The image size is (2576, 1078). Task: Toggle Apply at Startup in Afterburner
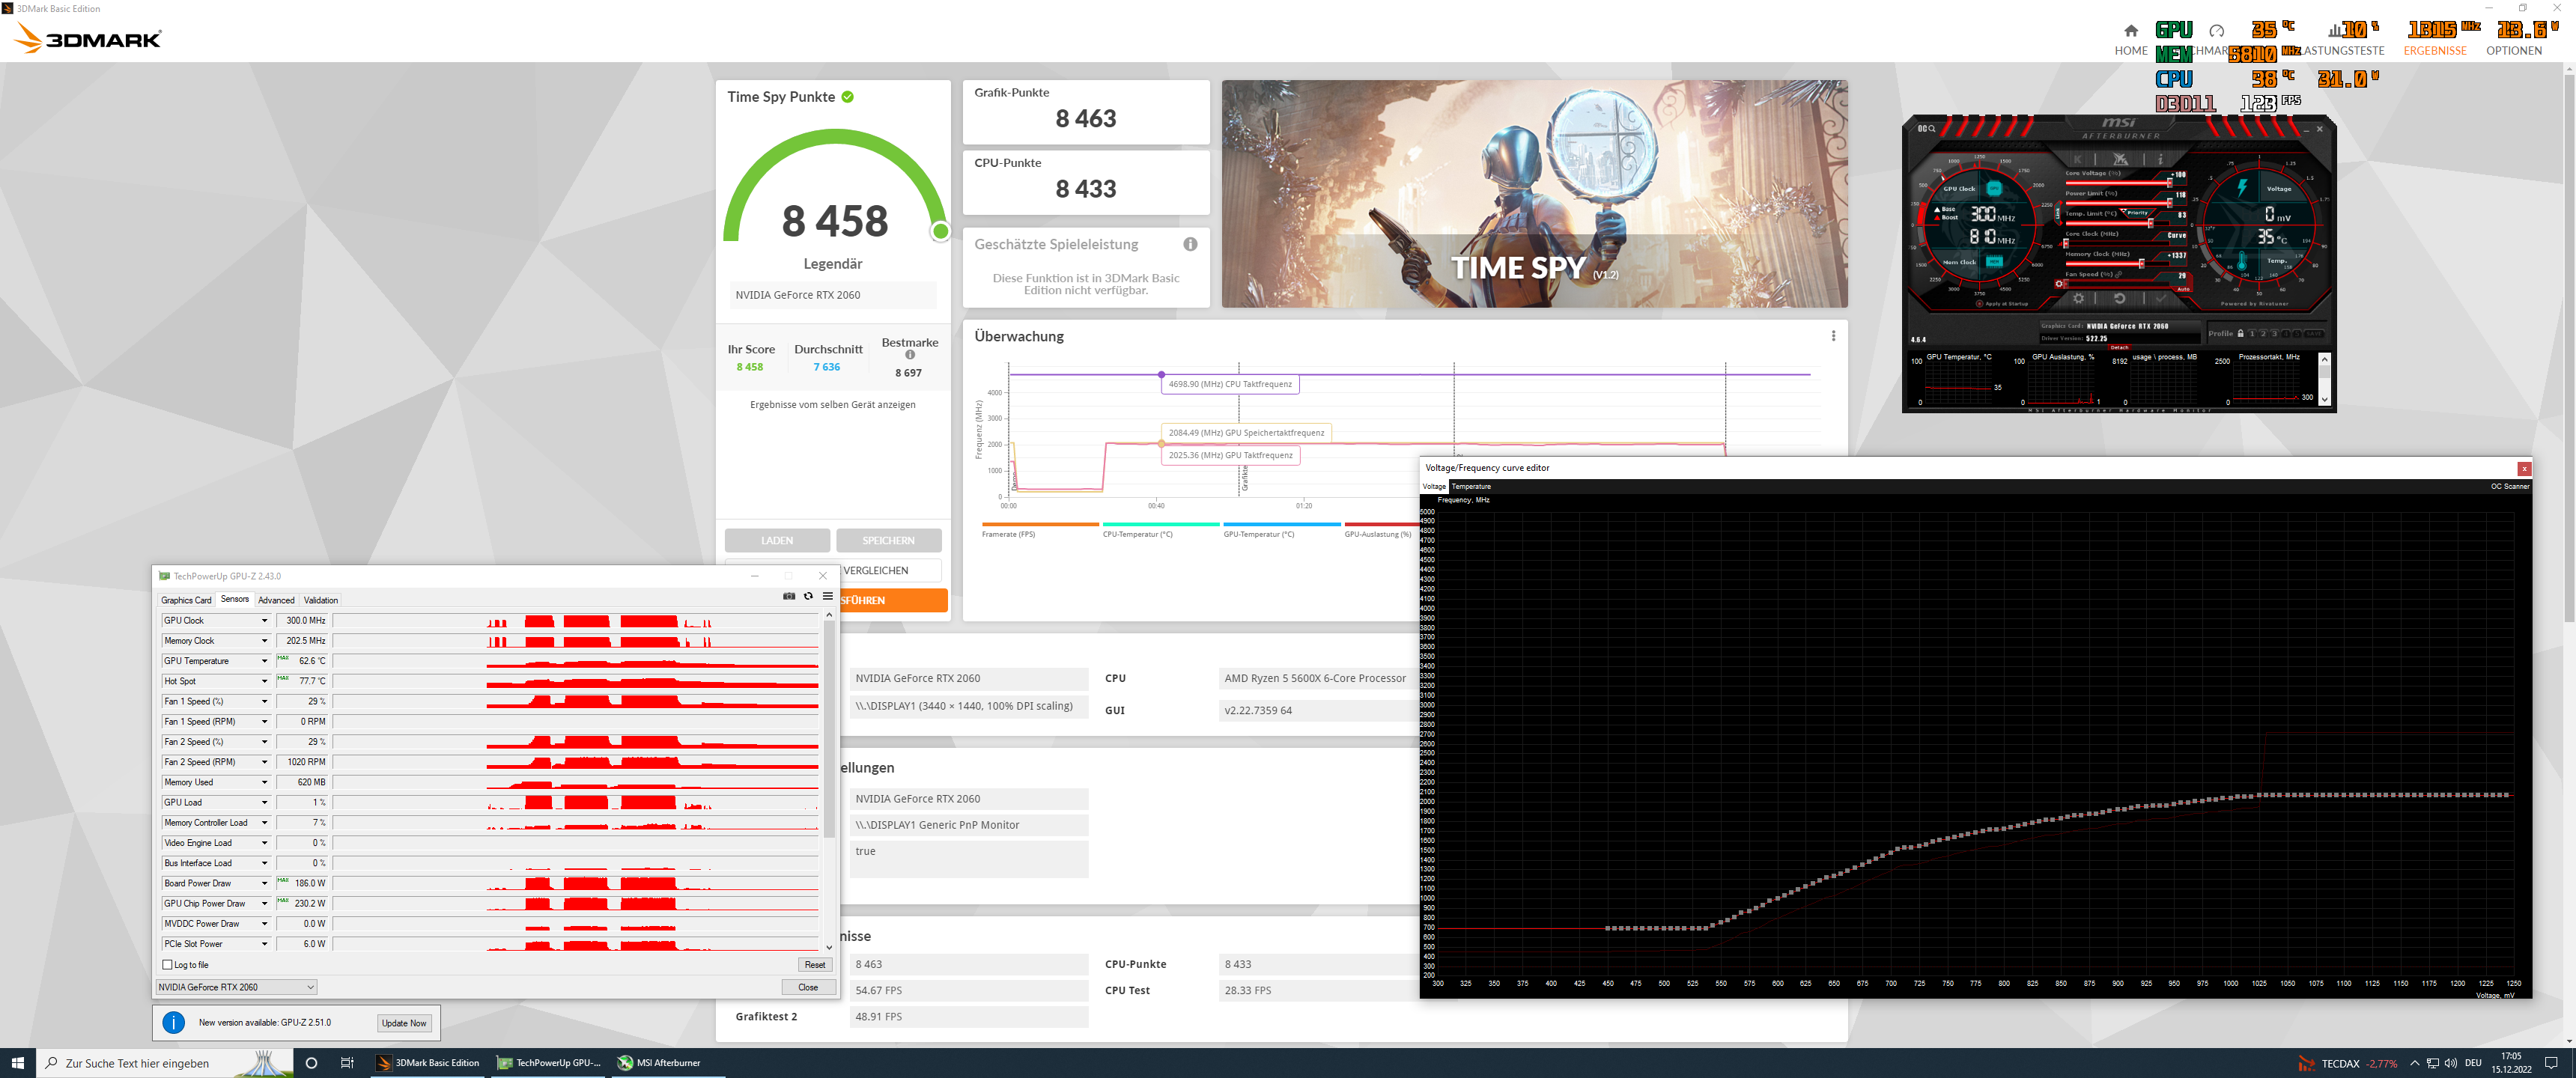pyautogui.click(x=1980, y=304)
